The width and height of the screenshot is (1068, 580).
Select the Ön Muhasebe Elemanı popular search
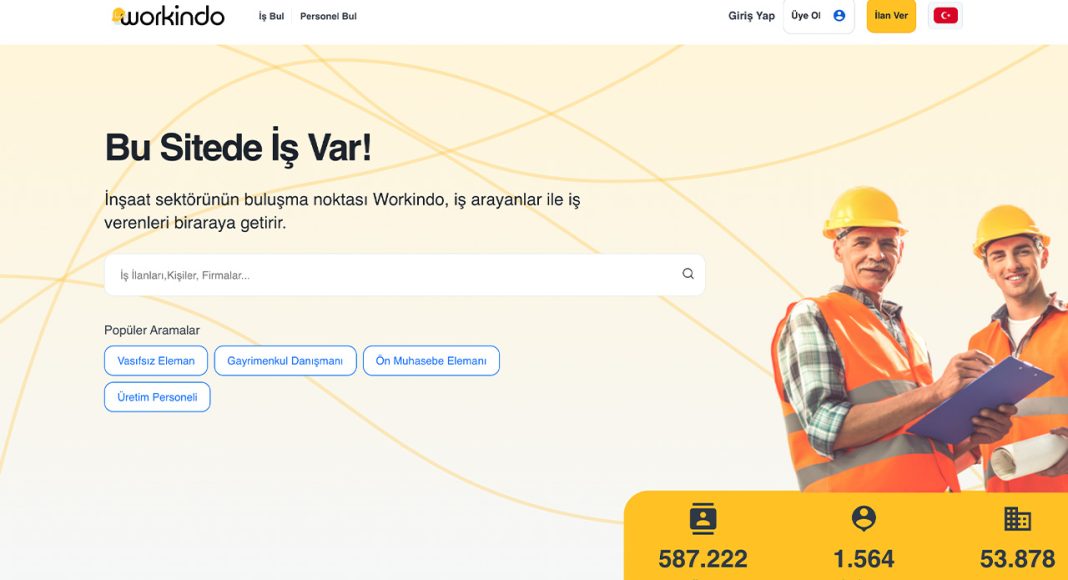(431, 361)
